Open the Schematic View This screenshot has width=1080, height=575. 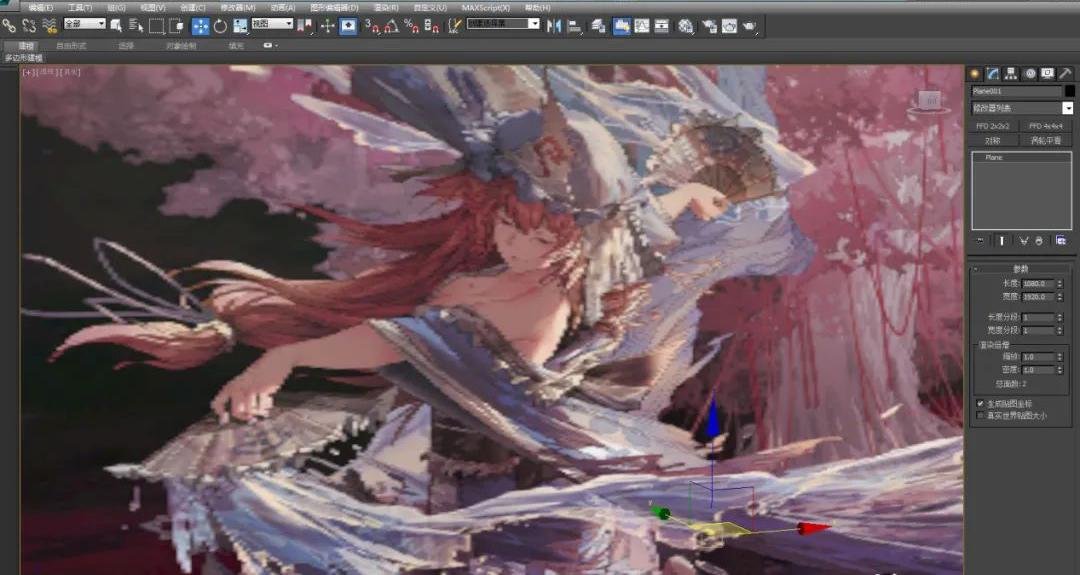(x=661, y=25)
